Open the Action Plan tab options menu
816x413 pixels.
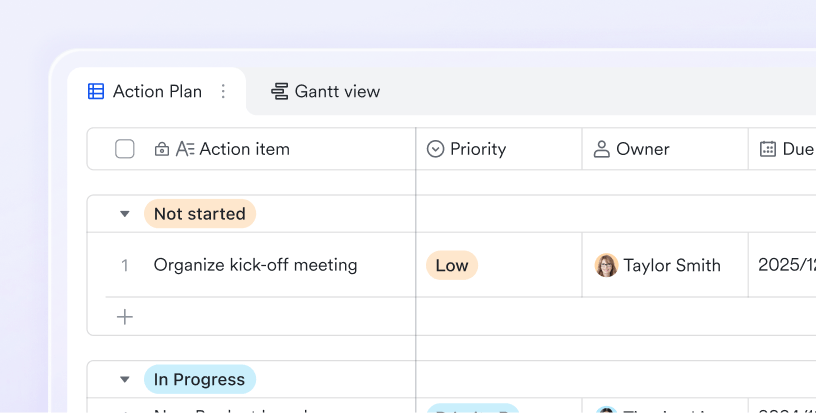223,91
